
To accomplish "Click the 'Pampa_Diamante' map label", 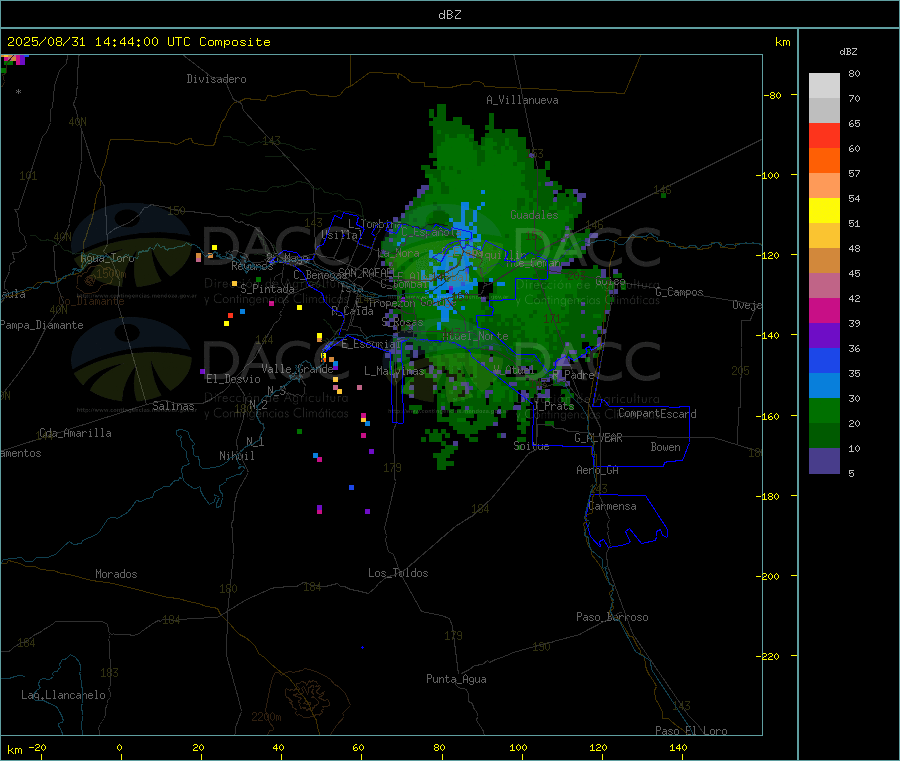I will pos(41,325).
